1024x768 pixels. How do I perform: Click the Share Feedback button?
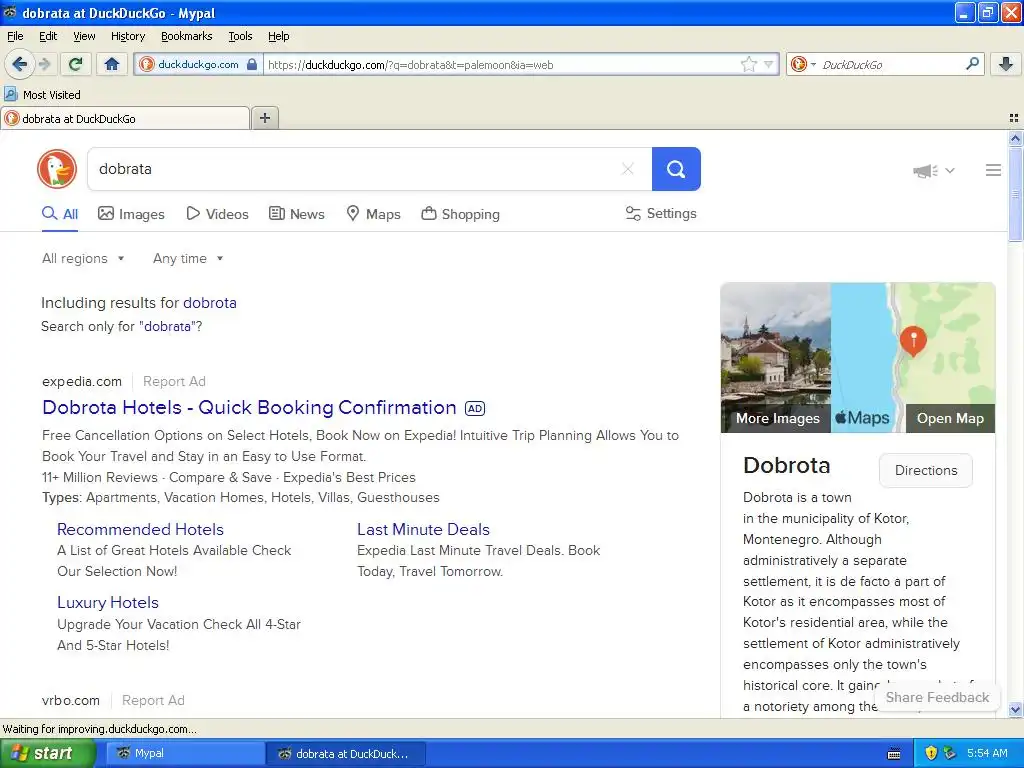click(x=937, y=697)
